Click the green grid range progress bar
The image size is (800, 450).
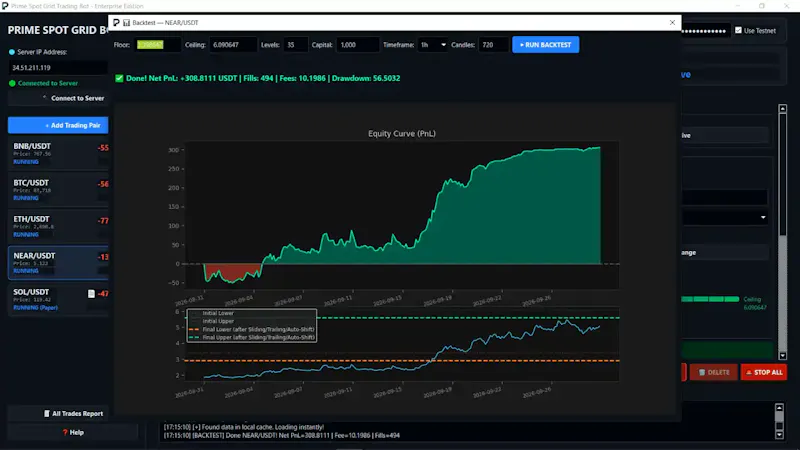(x=710, y=299)
